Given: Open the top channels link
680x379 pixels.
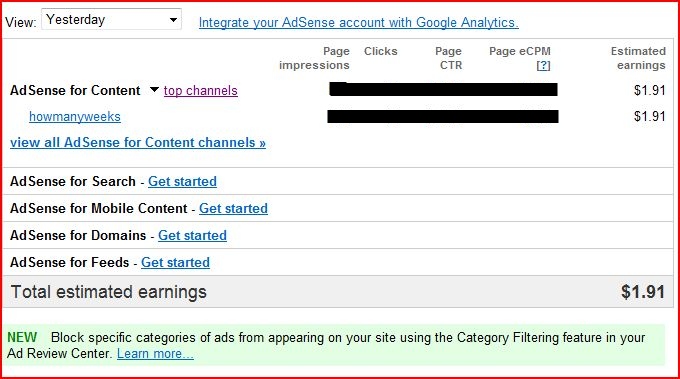Looking at the screenshot, I should click(201, 91).
